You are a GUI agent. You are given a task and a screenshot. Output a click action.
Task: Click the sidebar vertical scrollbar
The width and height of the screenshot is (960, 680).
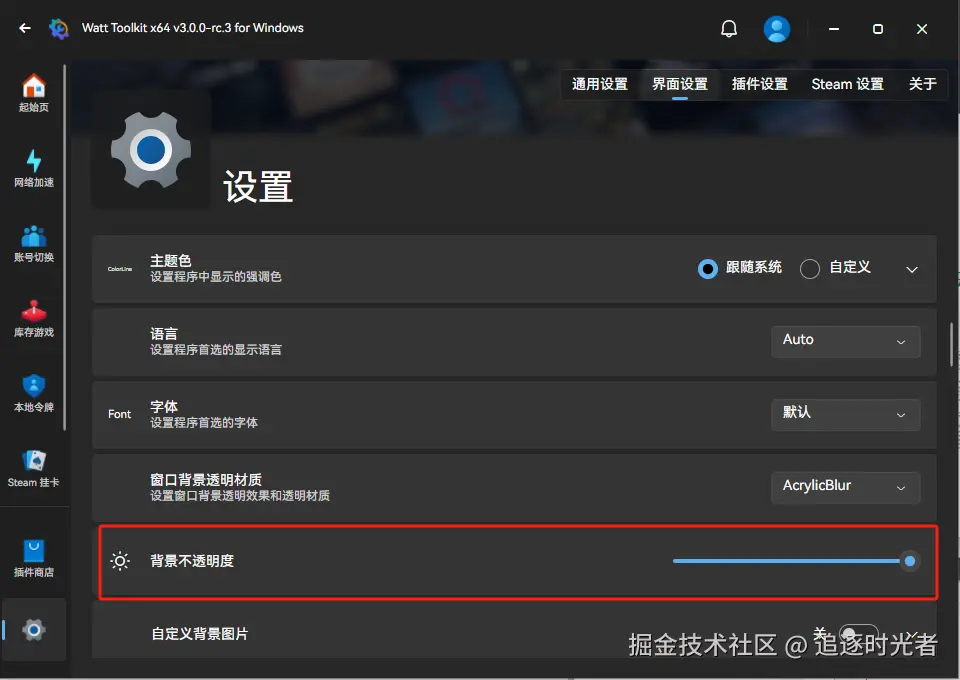pyautogui.click(x=64, y=247)
